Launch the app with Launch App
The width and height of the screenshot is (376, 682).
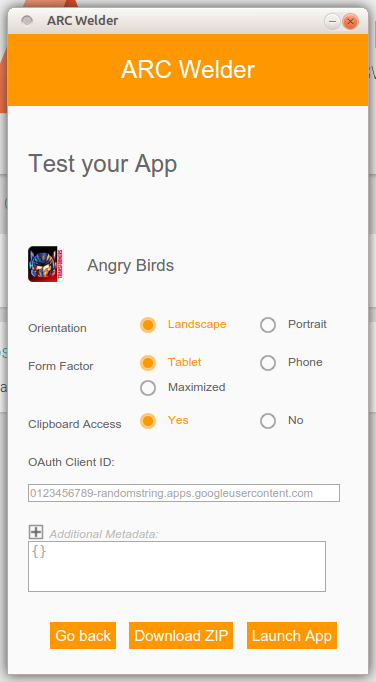point(292,635)
